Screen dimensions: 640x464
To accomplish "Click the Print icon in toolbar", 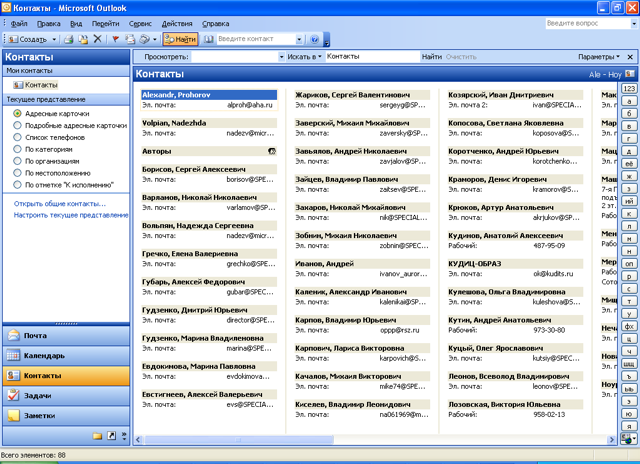I will (x=69, y=39).
